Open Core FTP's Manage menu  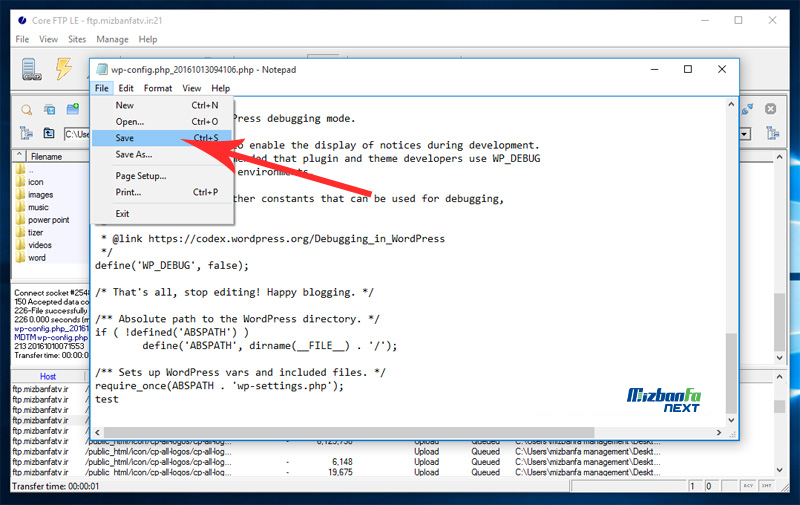pyautogui.click(x=112, y=39)
